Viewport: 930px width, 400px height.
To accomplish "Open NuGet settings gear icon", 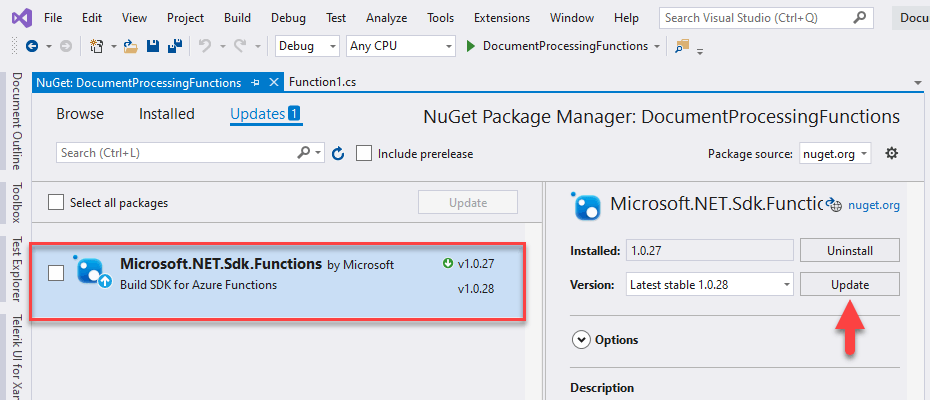I will tap(891, 154).
